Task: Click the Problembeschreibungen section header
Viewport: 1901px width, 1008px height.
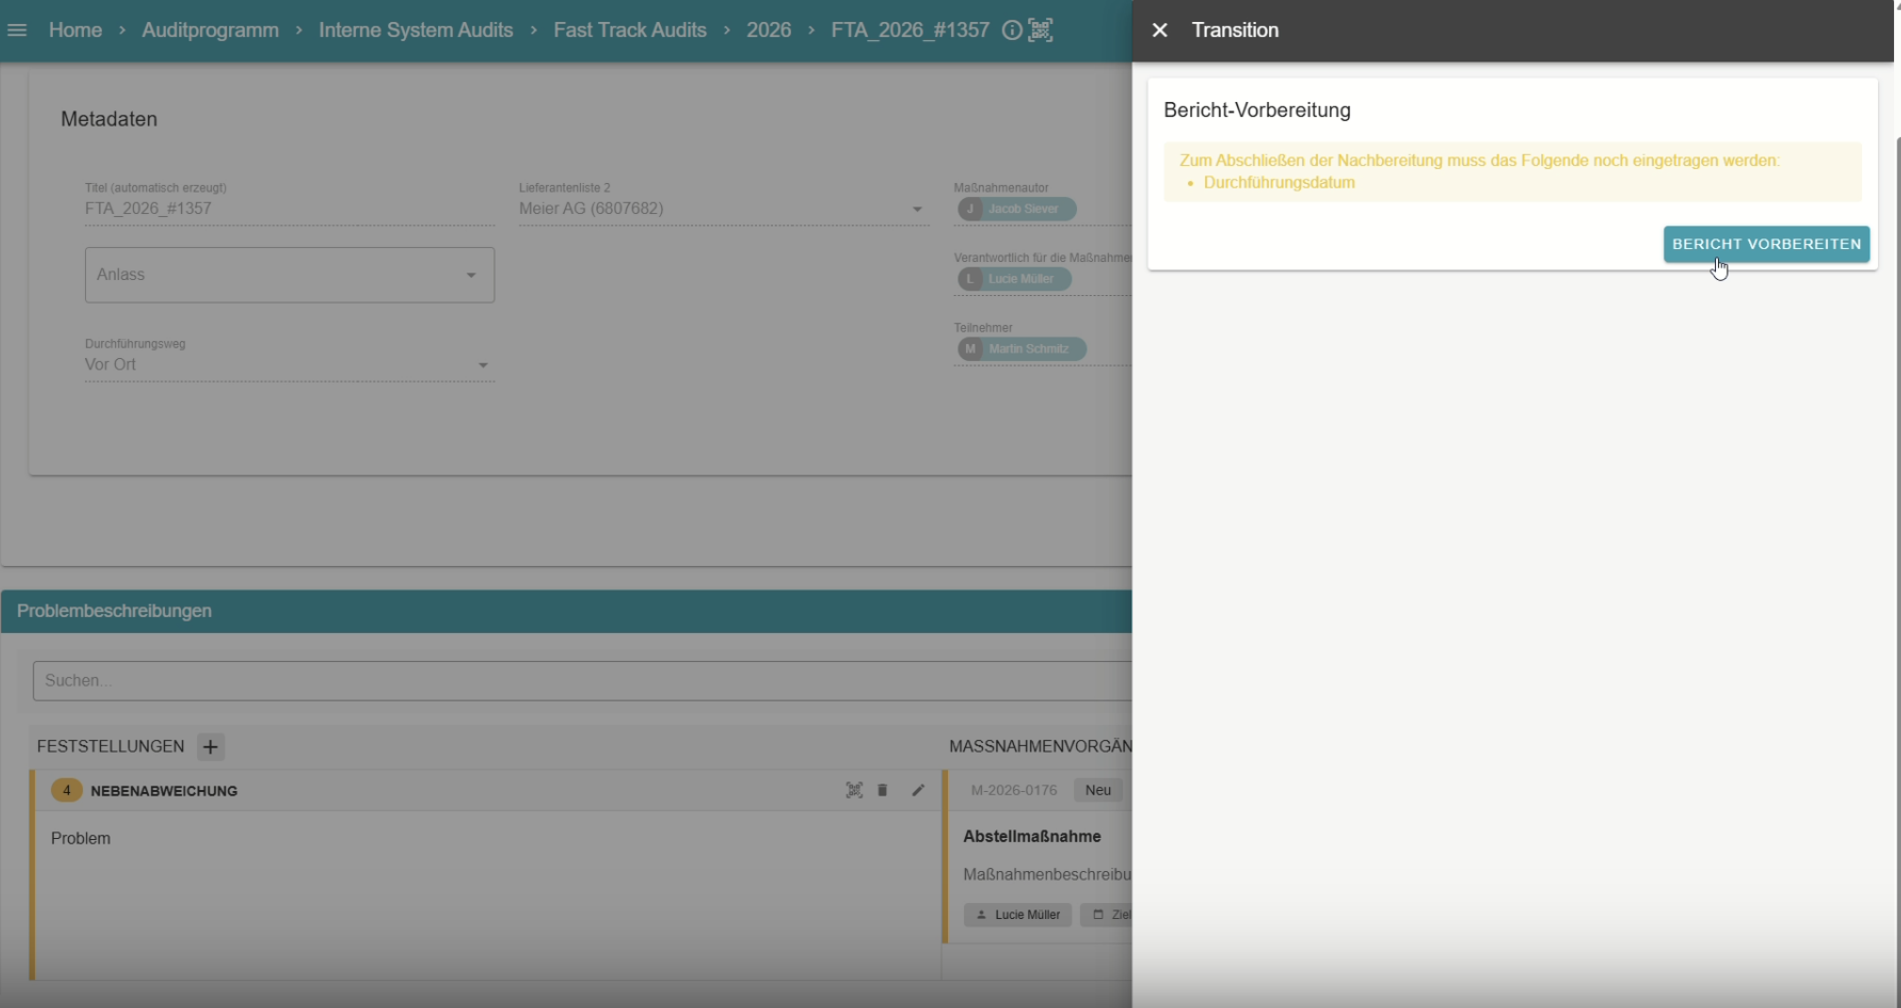Action: (566, 611)
